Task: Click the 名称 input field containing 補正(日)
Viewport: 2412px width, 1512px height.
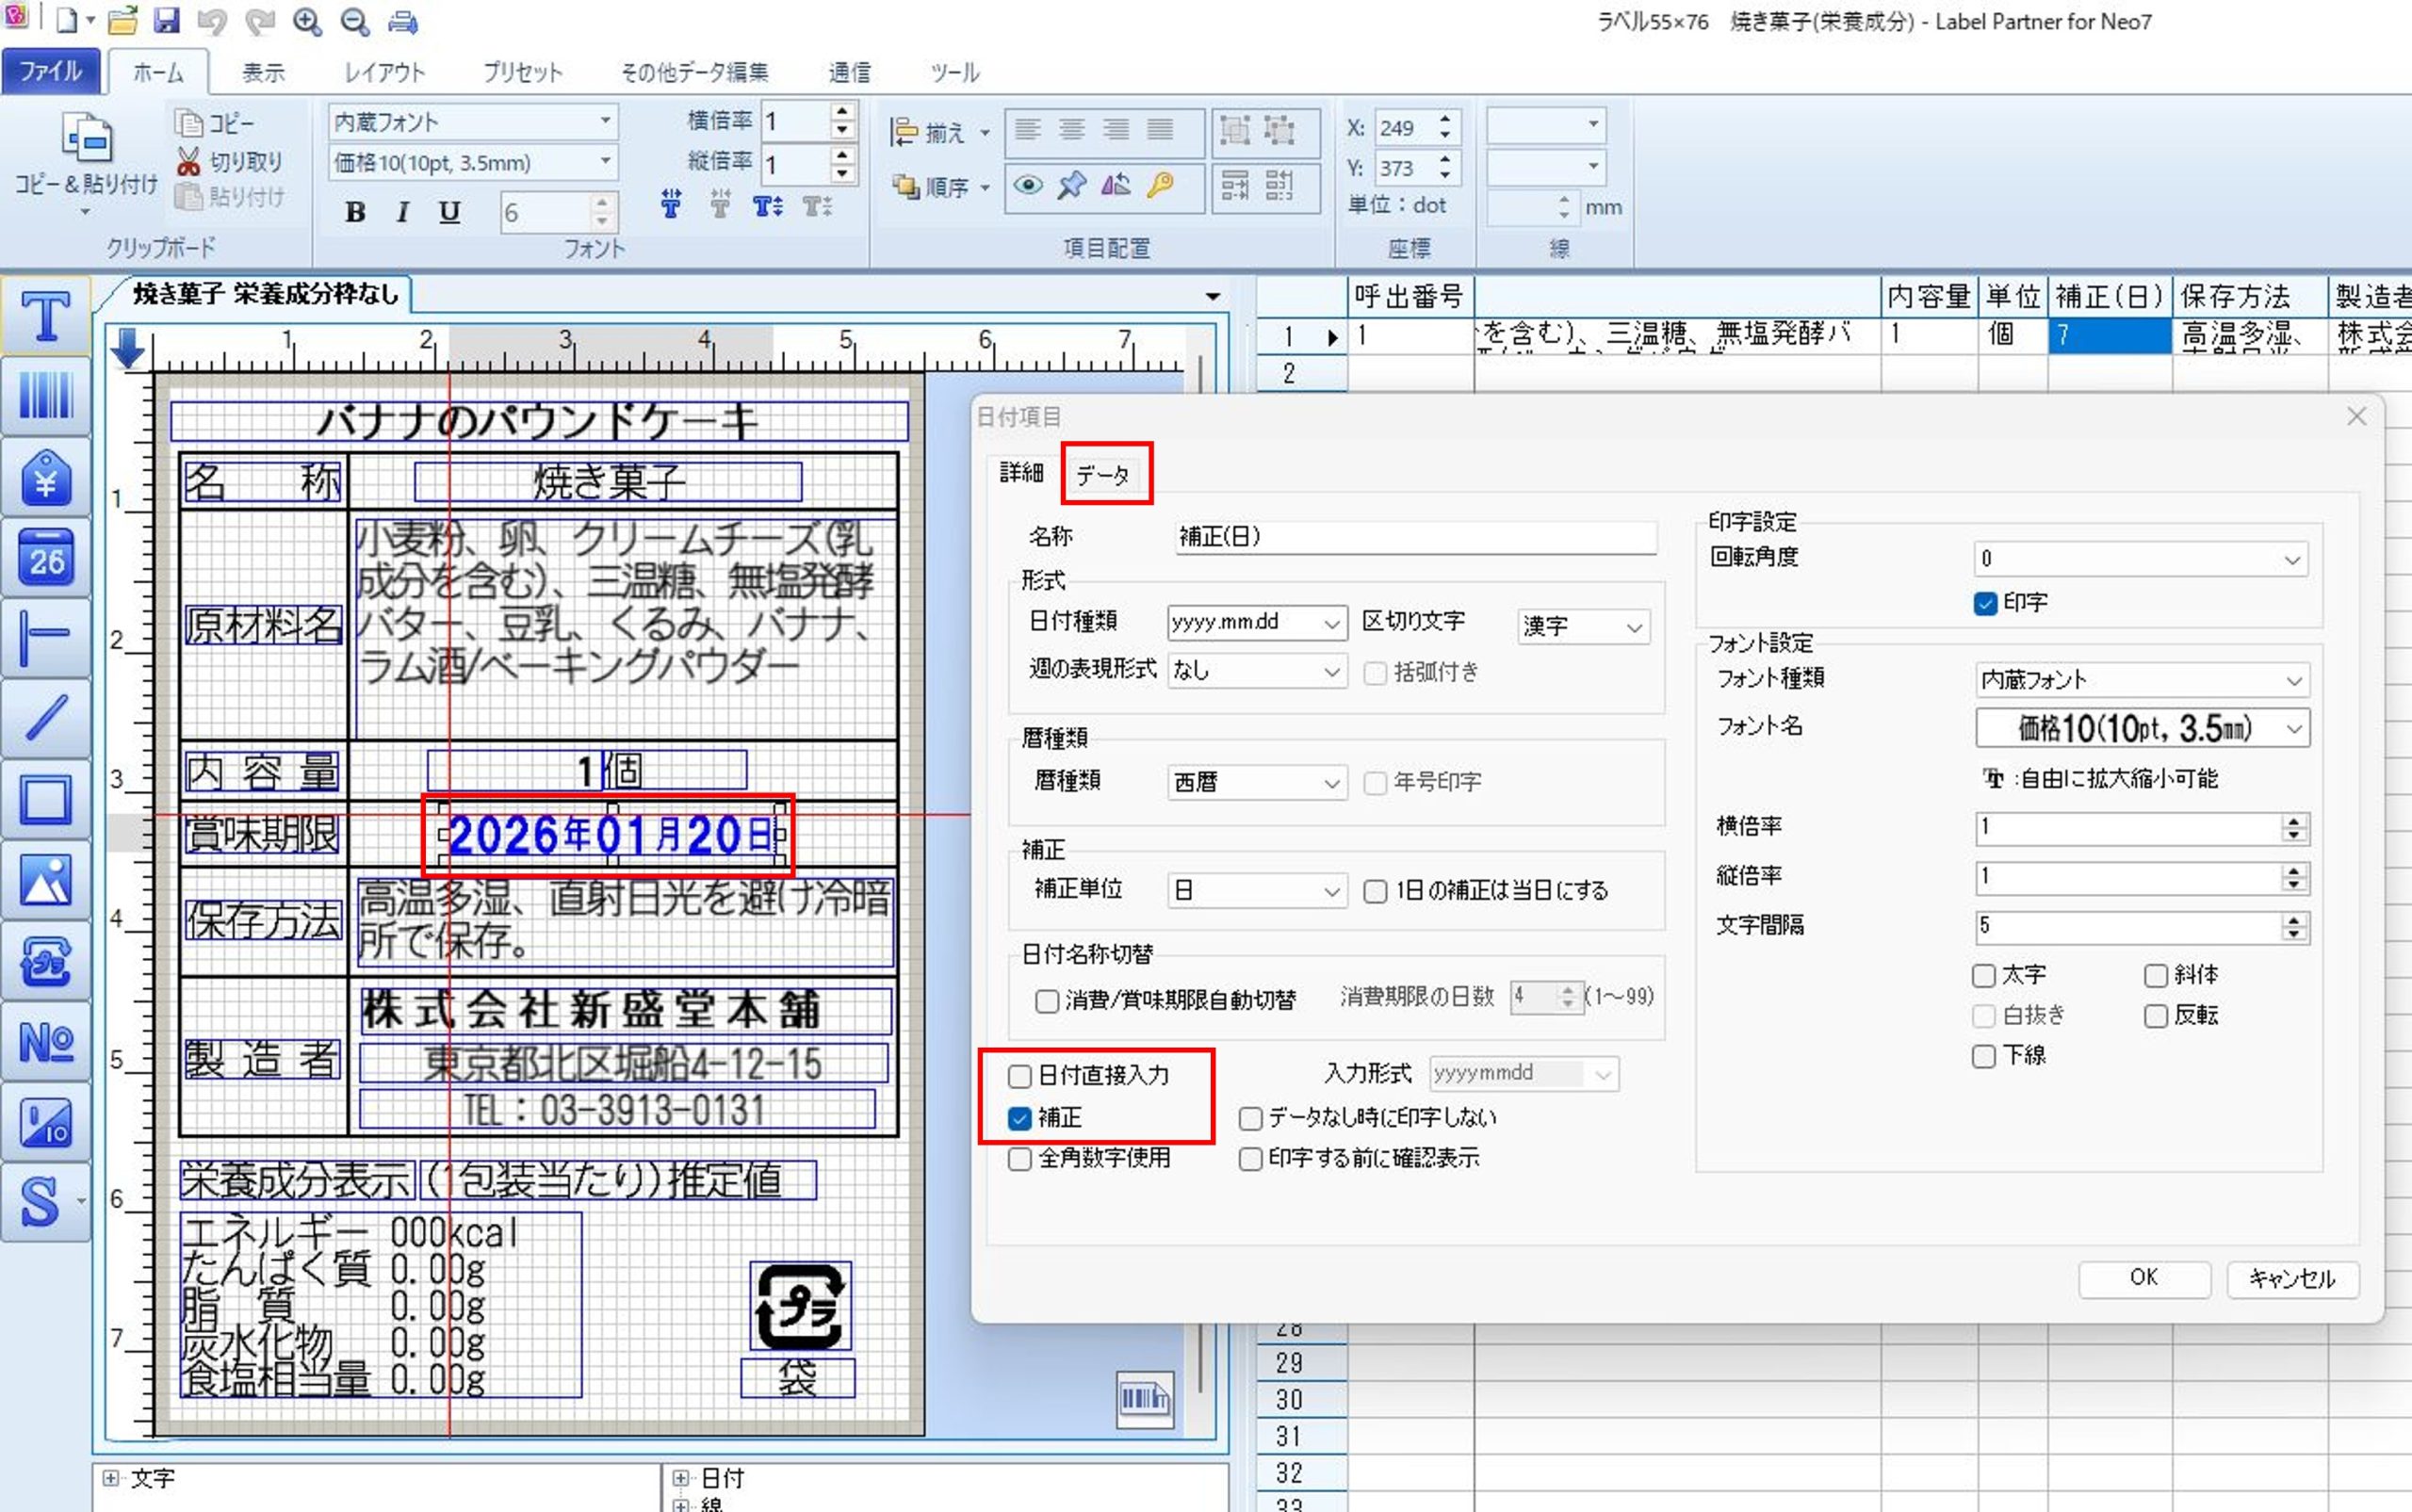Action: pos(1414,537)
